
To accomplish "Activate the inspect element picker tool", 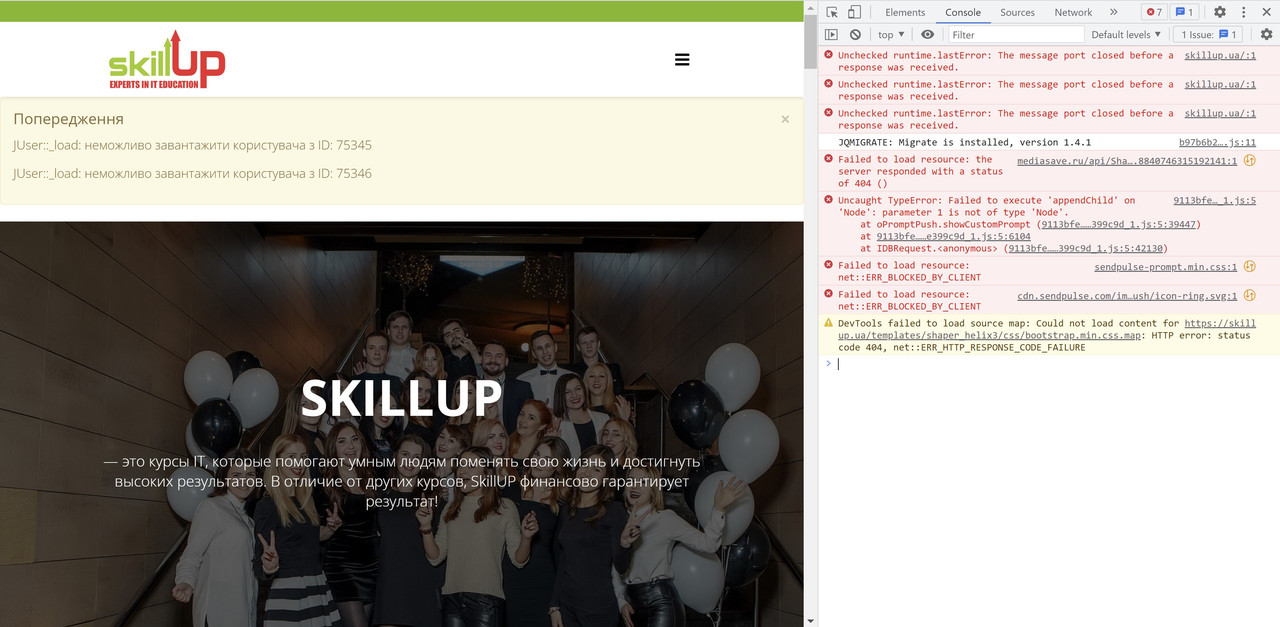I will click(832, 12).
